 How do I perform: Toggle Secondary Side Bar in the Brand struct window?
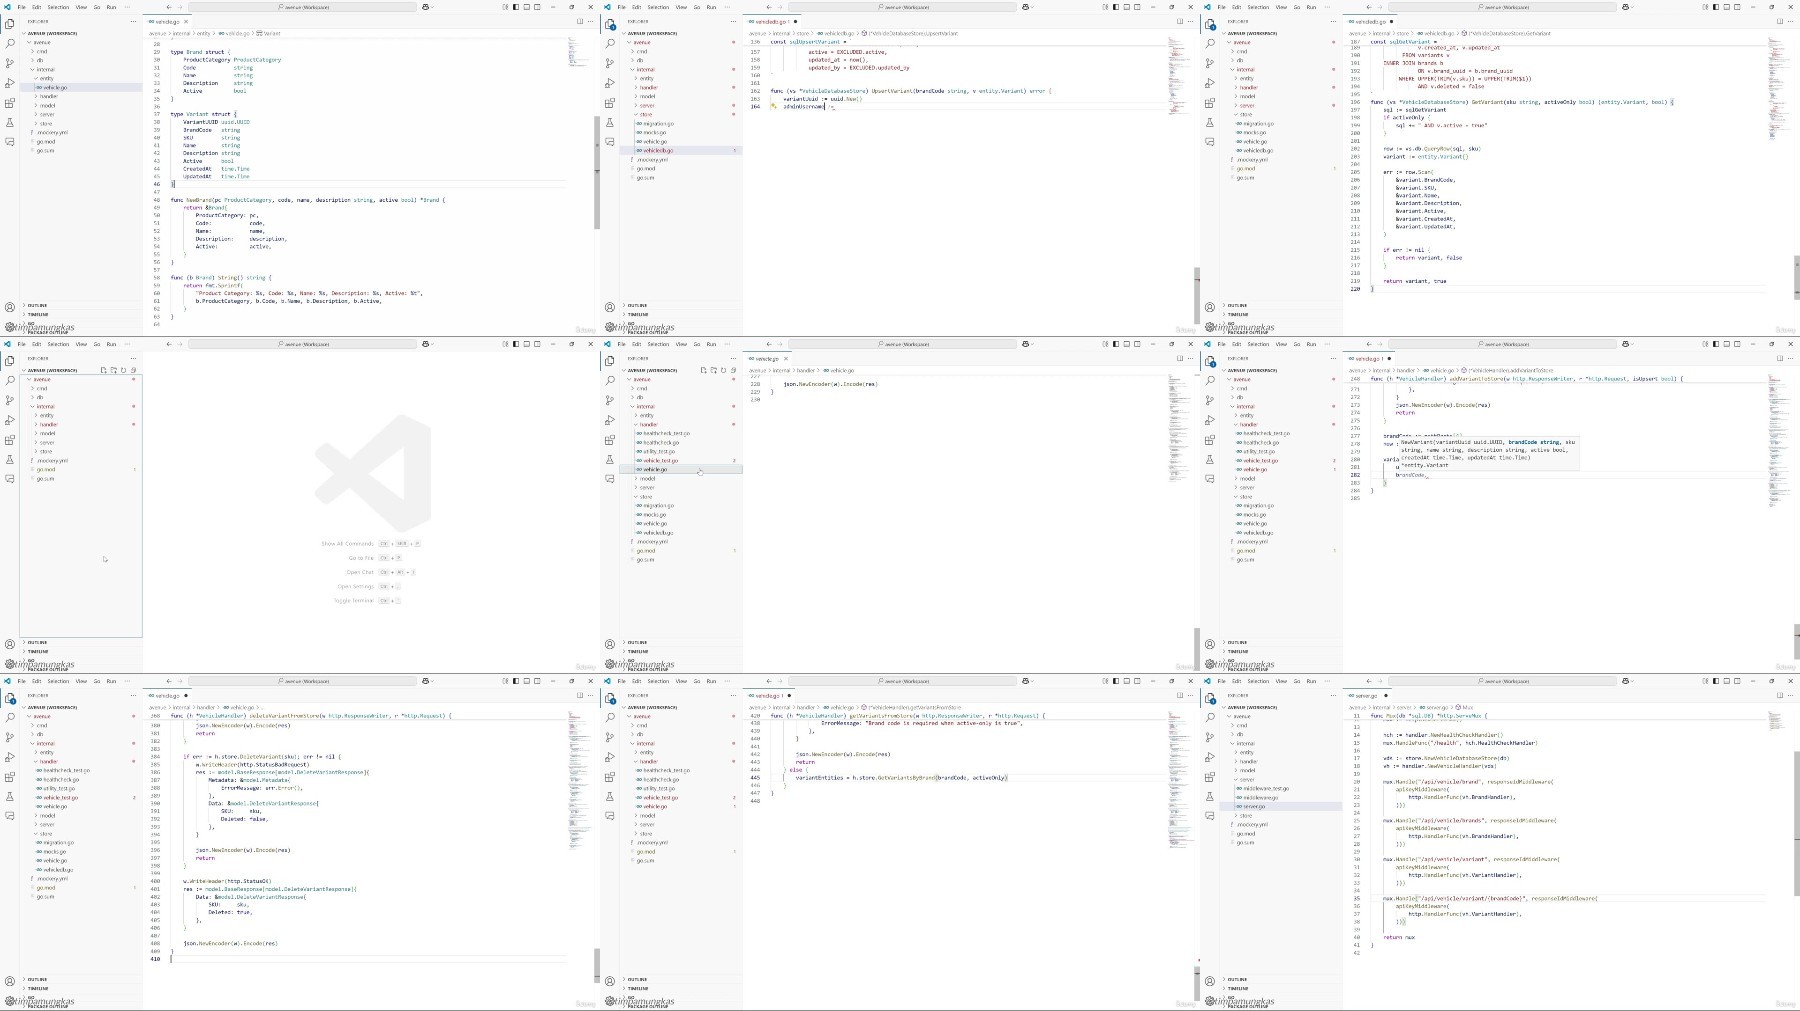[537, 7]
